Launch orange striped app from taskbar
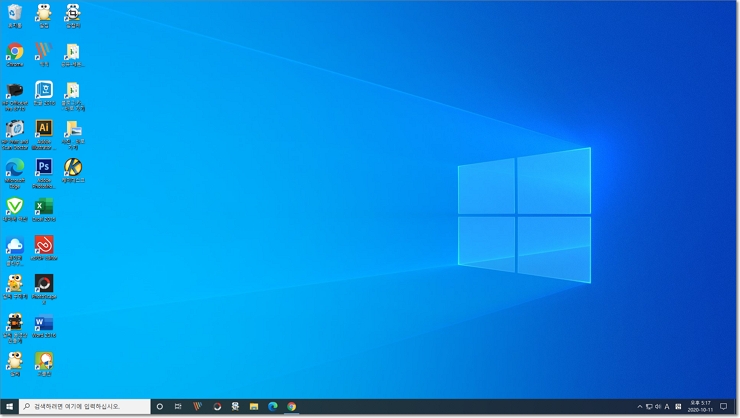740x418 pixels. click(197, 406)
